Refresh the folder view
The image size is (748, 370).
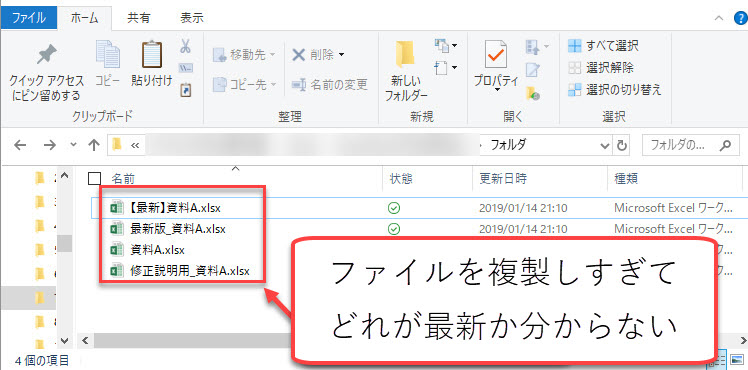click(x=622, y=145)
